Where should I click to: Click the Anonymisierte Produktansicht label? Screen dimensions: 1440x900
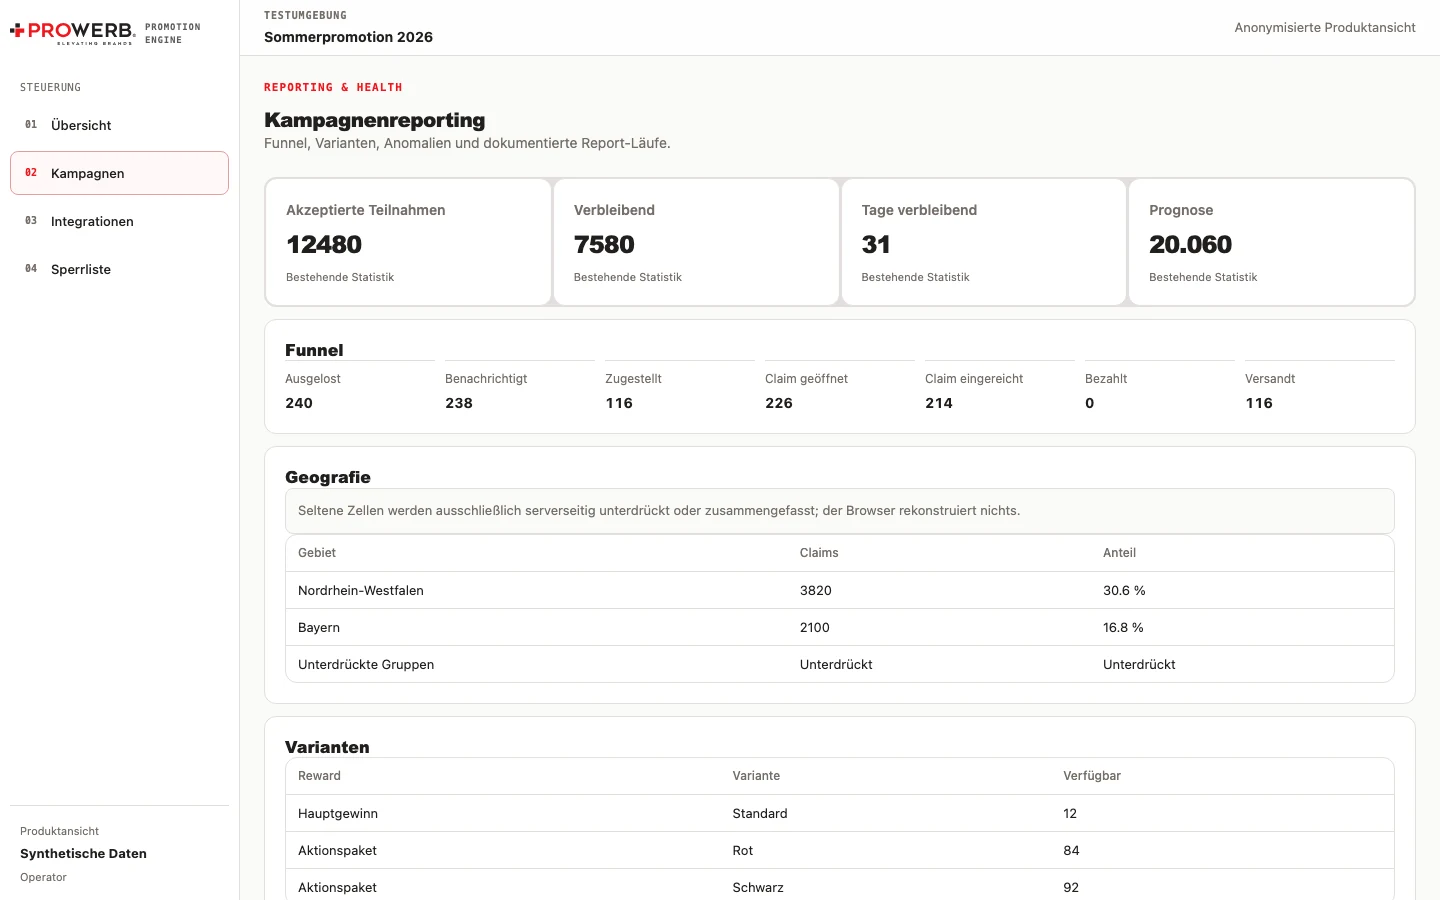point(1325,28)
